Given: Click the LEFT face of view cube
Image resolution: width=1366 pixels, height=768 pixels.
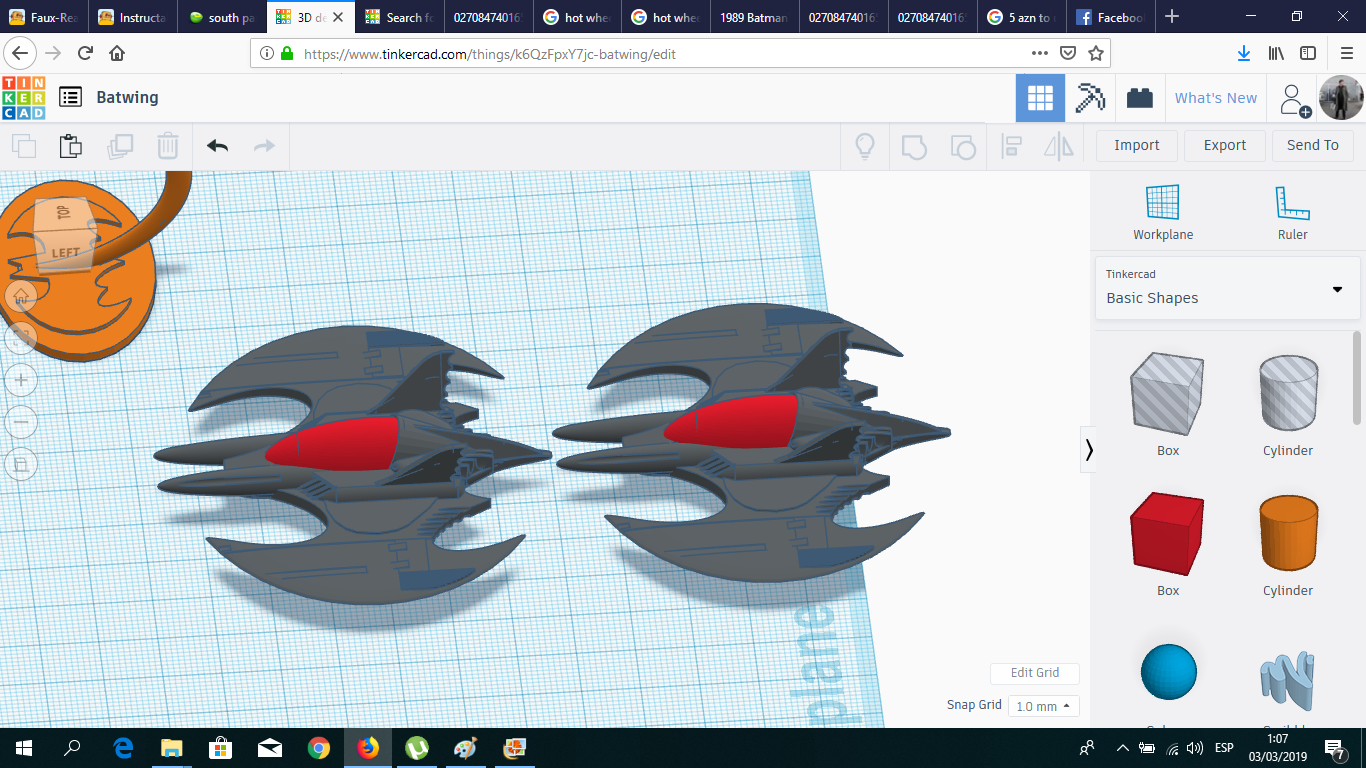Looking at the screenshot, I should pos(65,253).
